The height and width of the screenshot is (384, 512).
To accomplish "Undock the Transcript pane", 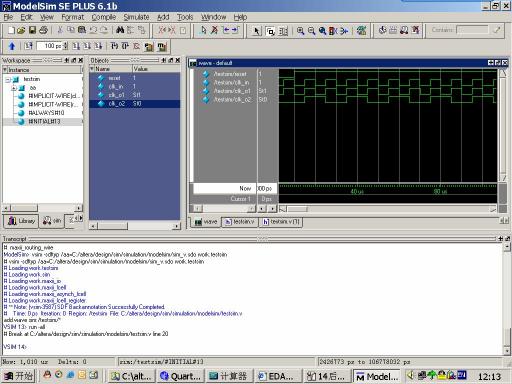I will 507,239.
